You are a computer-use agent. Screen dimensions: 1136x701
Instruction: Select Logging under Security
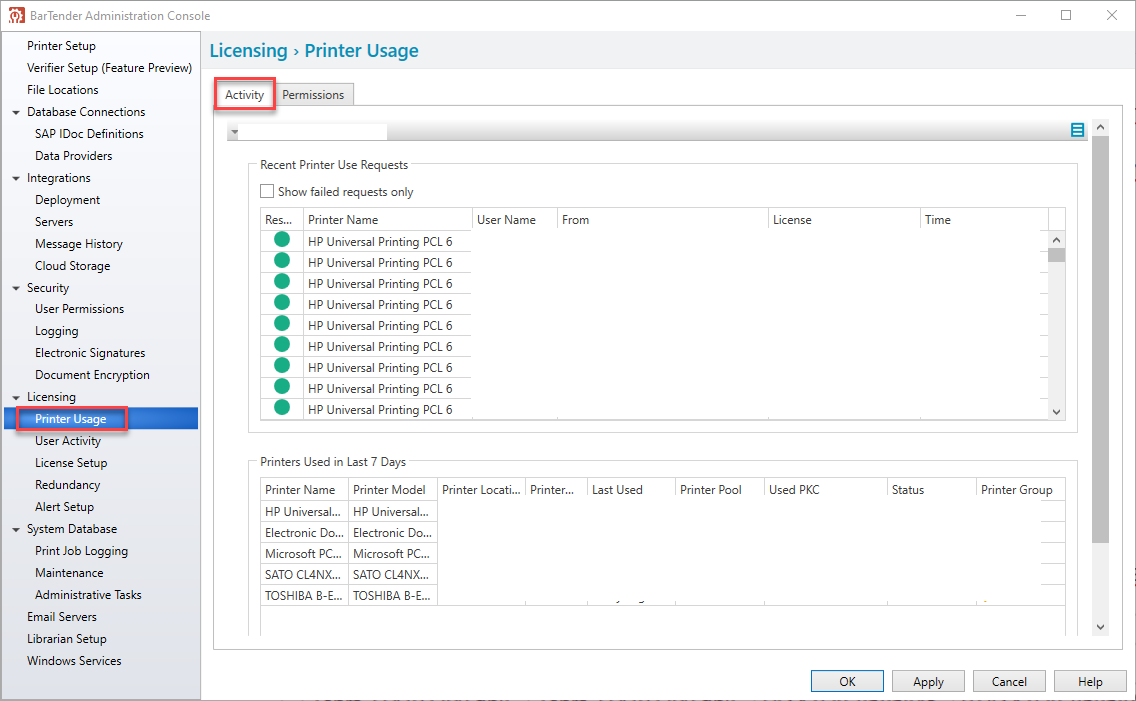(x=57, y=331)
